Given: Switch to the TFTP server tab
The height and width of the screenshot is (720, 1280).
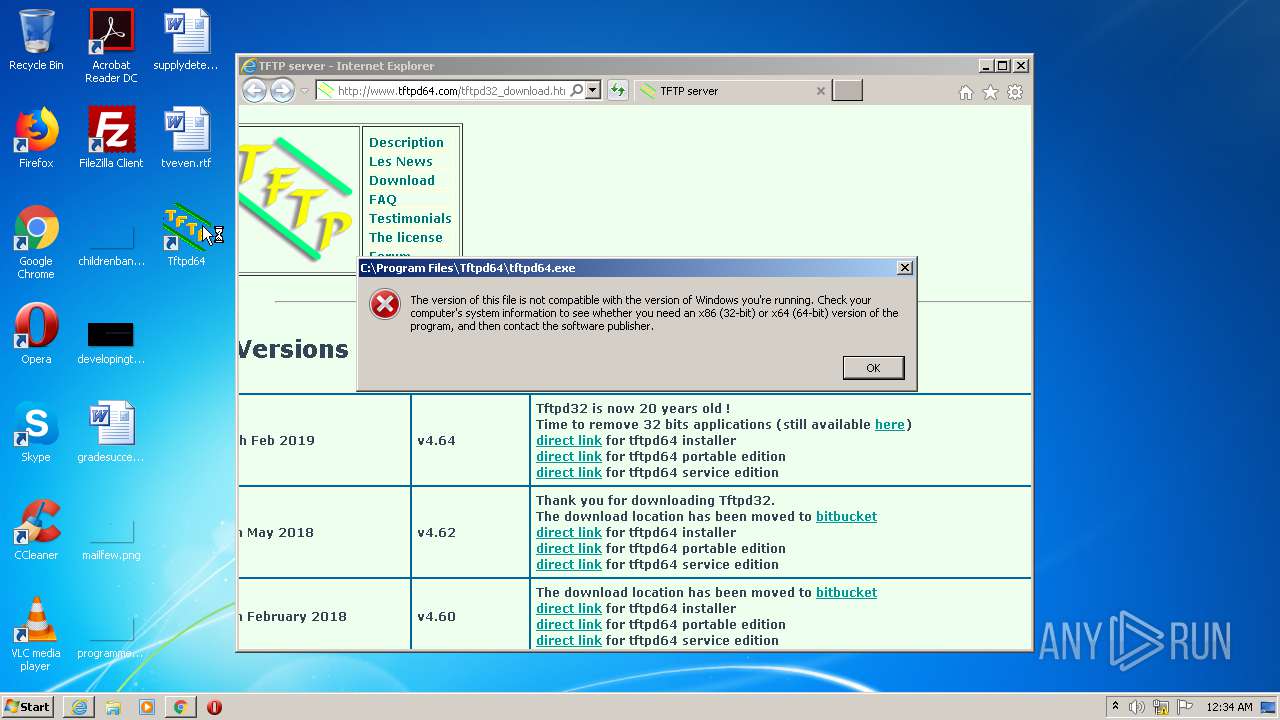Looking at the screenshot, I should coord(732,91).
